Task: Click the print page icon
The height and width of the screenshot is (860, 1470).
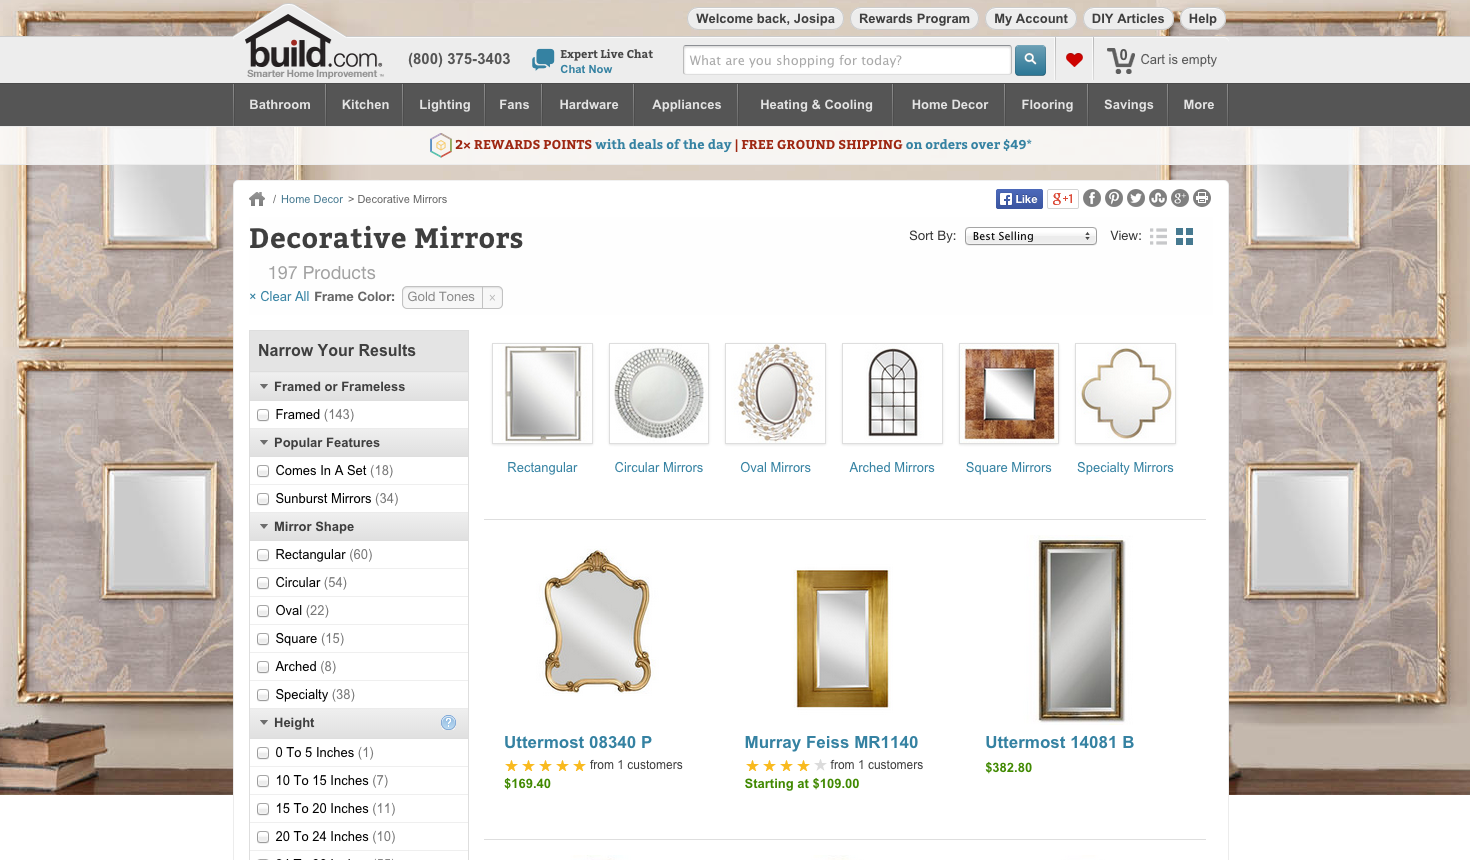Action: point(1202,198)
